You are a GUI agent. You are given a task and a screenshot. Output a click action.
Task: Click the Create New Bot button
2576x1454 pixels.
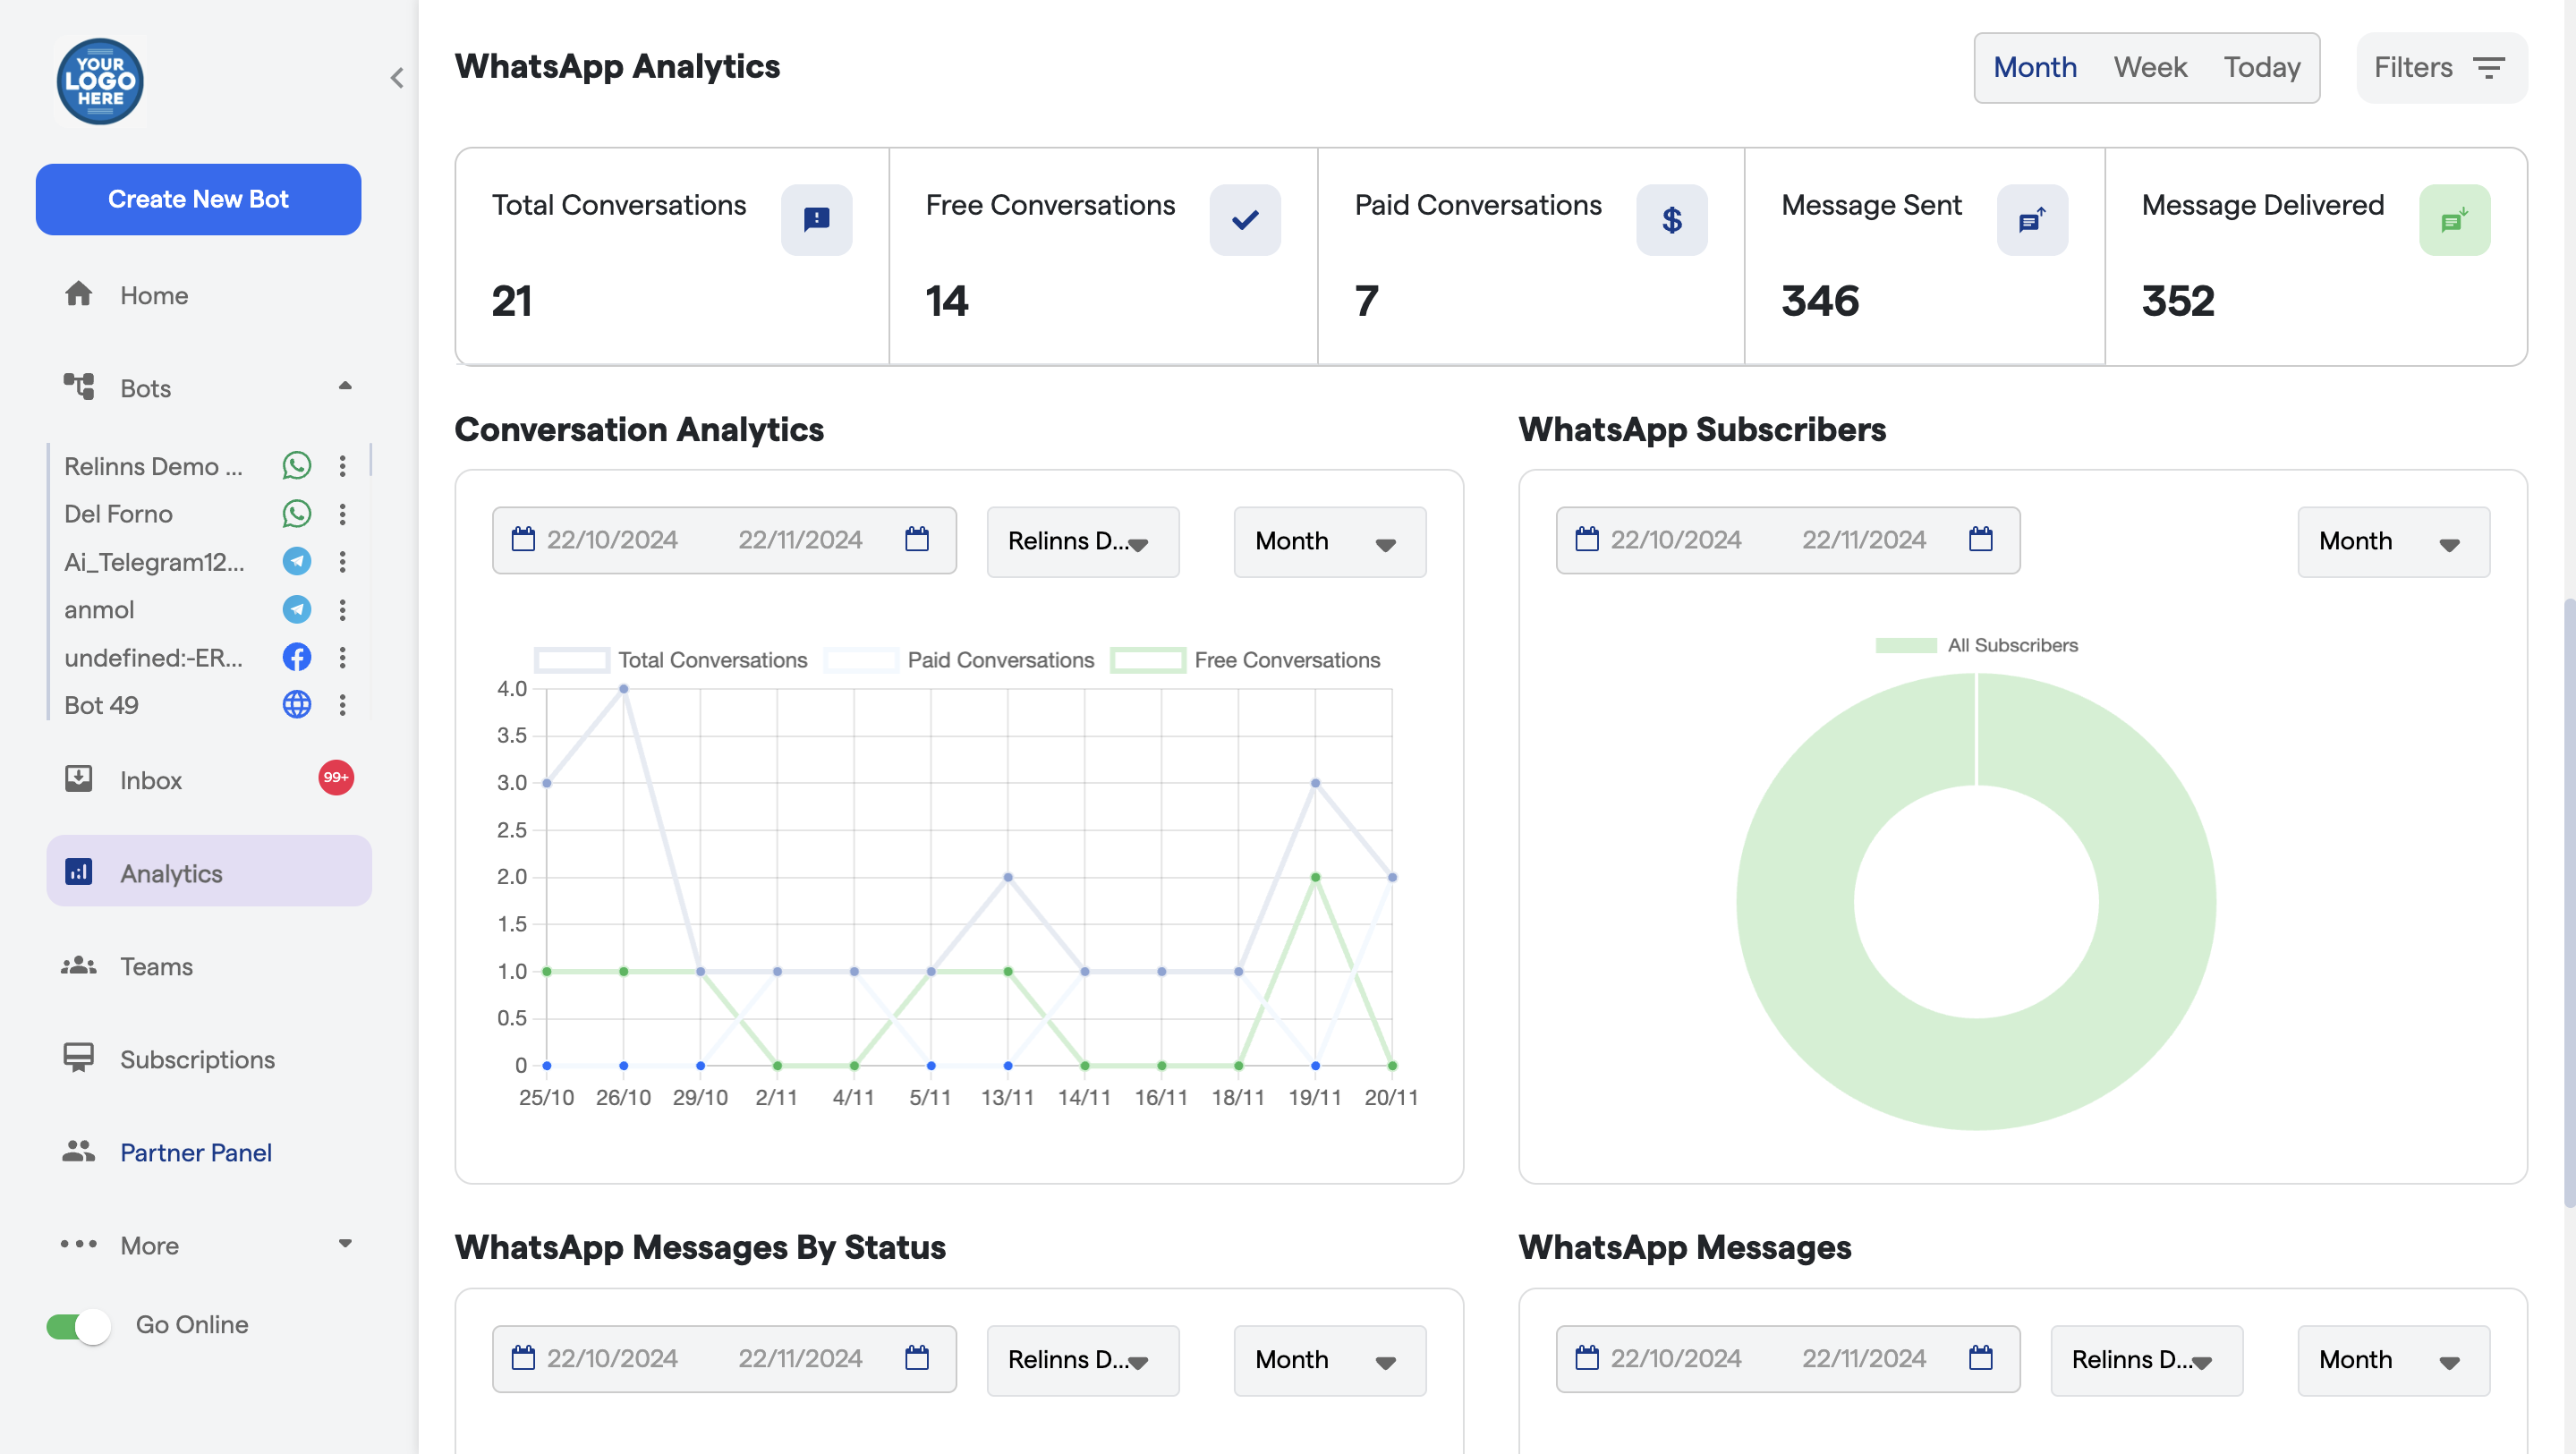tap(198, 199)
